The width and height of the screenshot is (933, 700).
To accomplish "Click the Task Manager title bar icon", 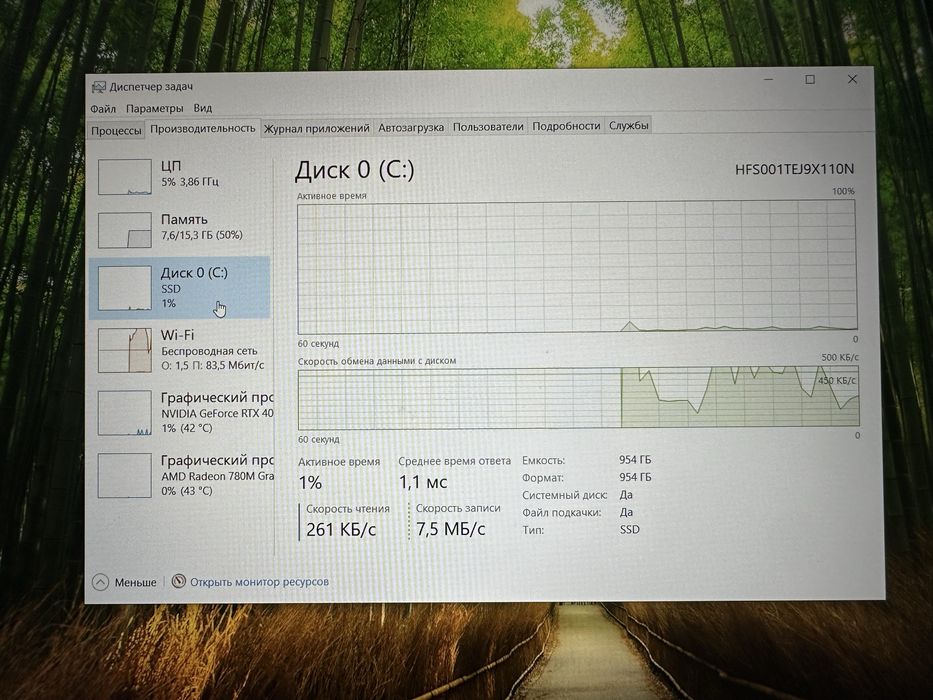I will click(99, 88).
